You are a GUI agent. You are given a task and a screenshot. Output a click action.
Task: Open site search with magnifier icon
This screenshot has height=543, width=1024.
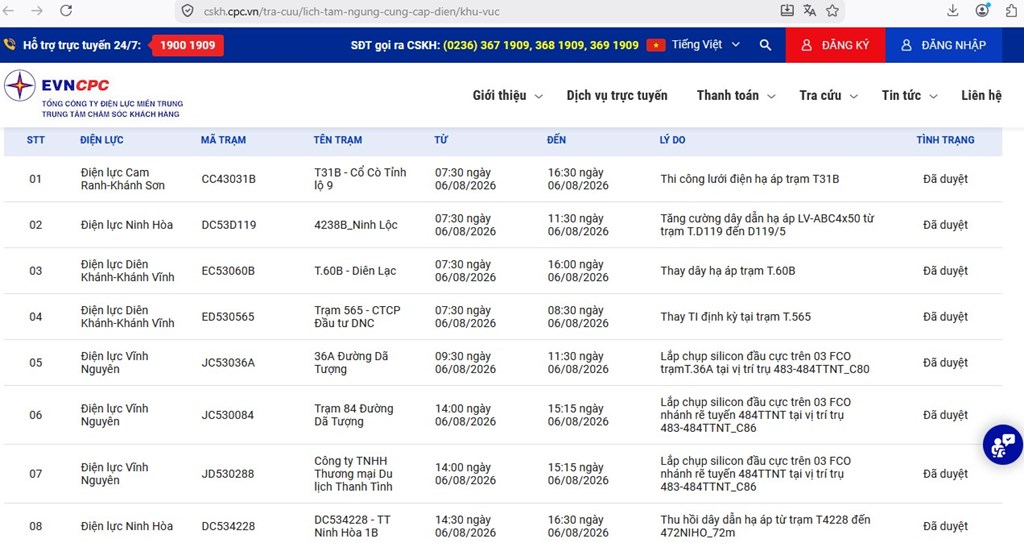(x=765, y=45)
